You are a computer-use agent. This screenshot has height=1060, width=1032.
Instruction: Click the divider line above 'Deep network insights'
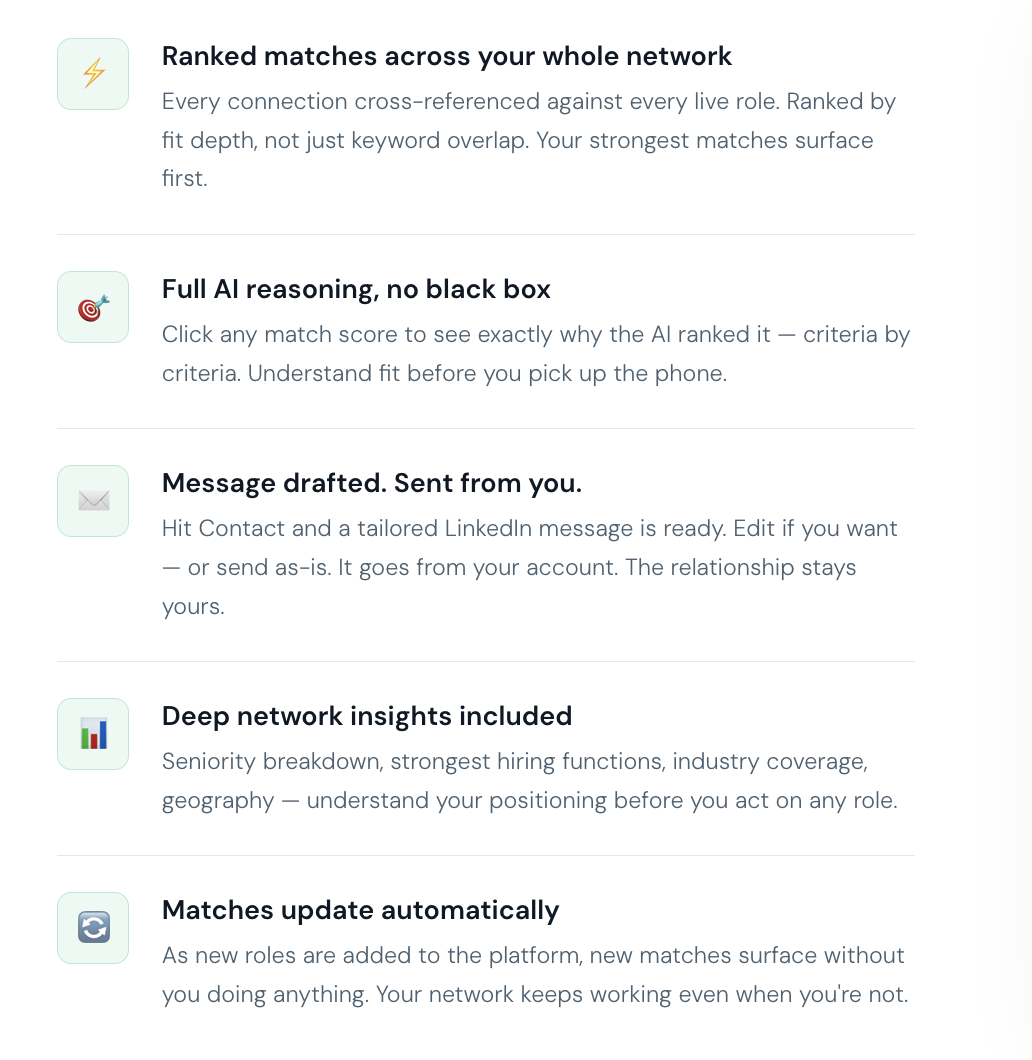click(485, 662)
